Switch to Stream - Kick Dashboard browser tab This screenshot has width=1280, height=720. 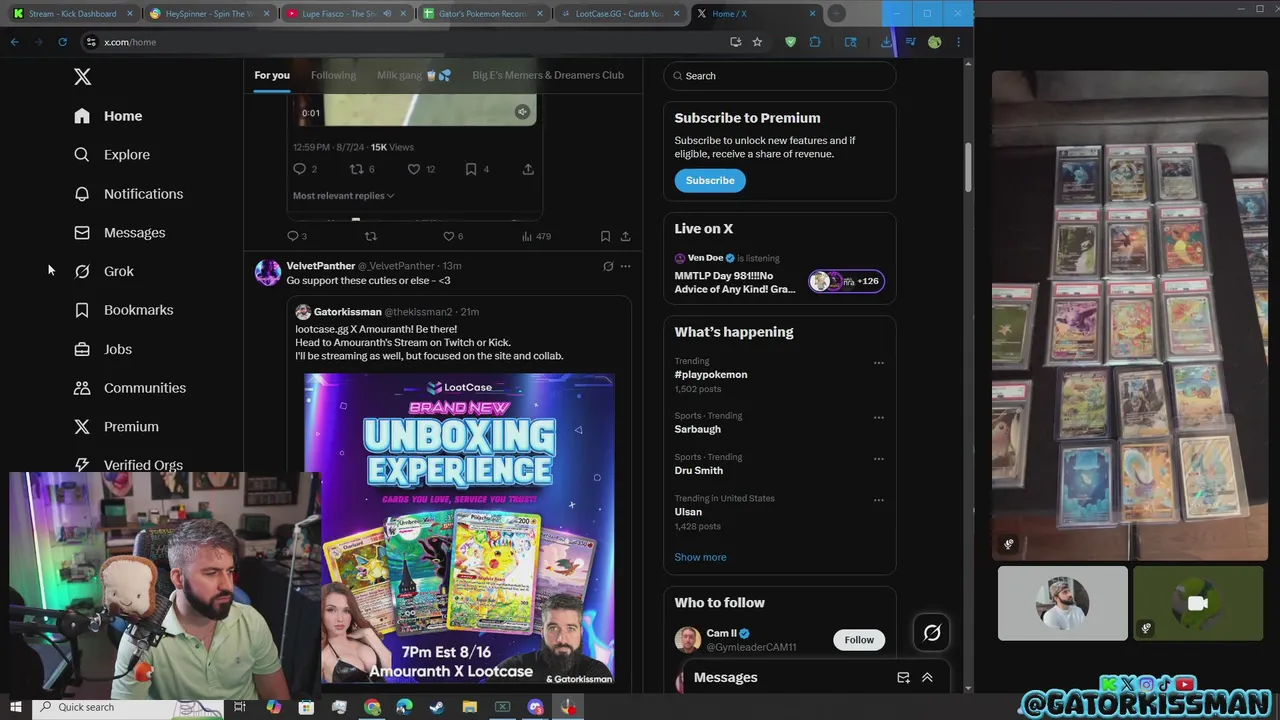click(x=72, y=14)
